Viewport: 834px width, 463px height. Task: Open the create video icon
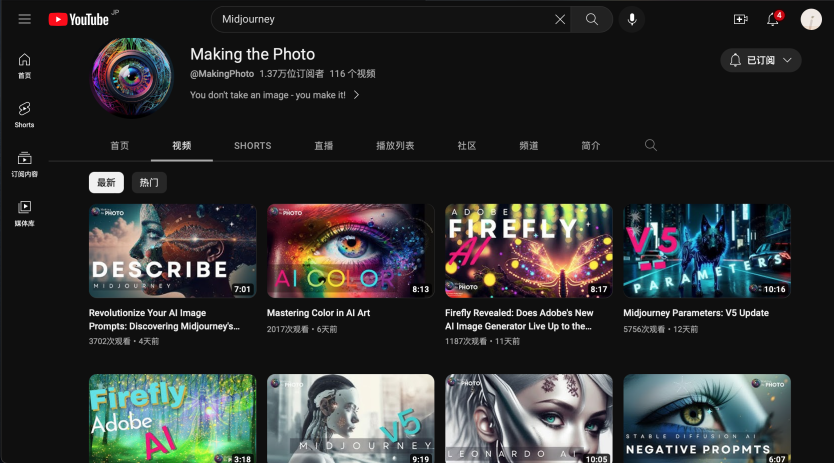740,20
